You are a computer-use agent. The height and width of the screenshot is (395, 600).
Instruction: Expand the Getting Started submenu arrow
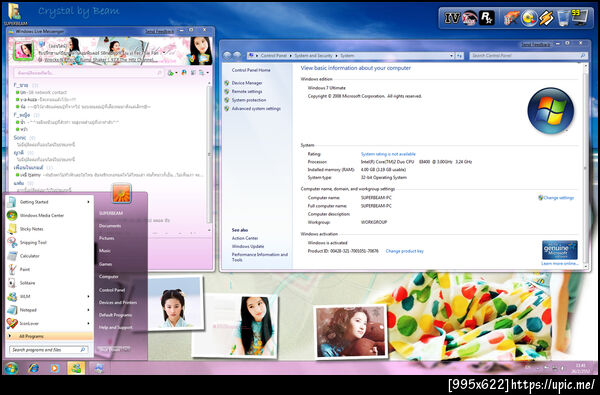point(88,202)
